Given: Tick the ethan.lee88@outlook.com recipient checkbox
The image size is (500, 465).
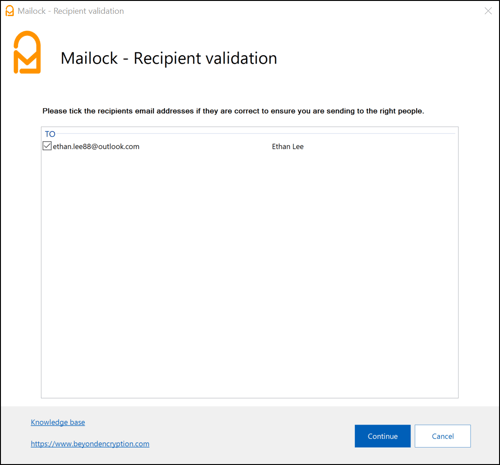Looking at the screenshot, I should [47, 146].
